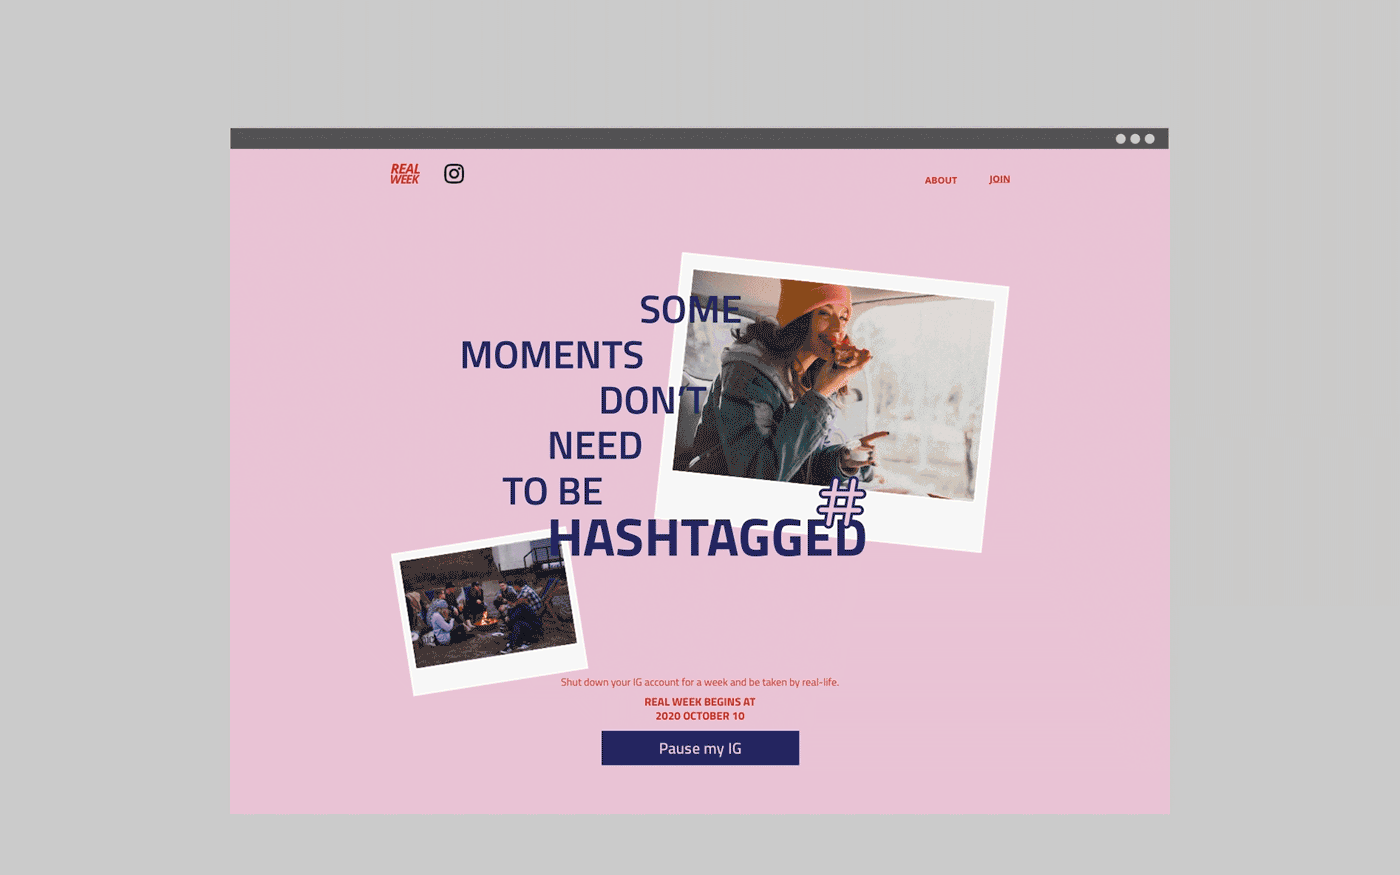The image size is (1400, 875).
Task: Click the HASHTAGGED headline word
Action: [707, 538]
